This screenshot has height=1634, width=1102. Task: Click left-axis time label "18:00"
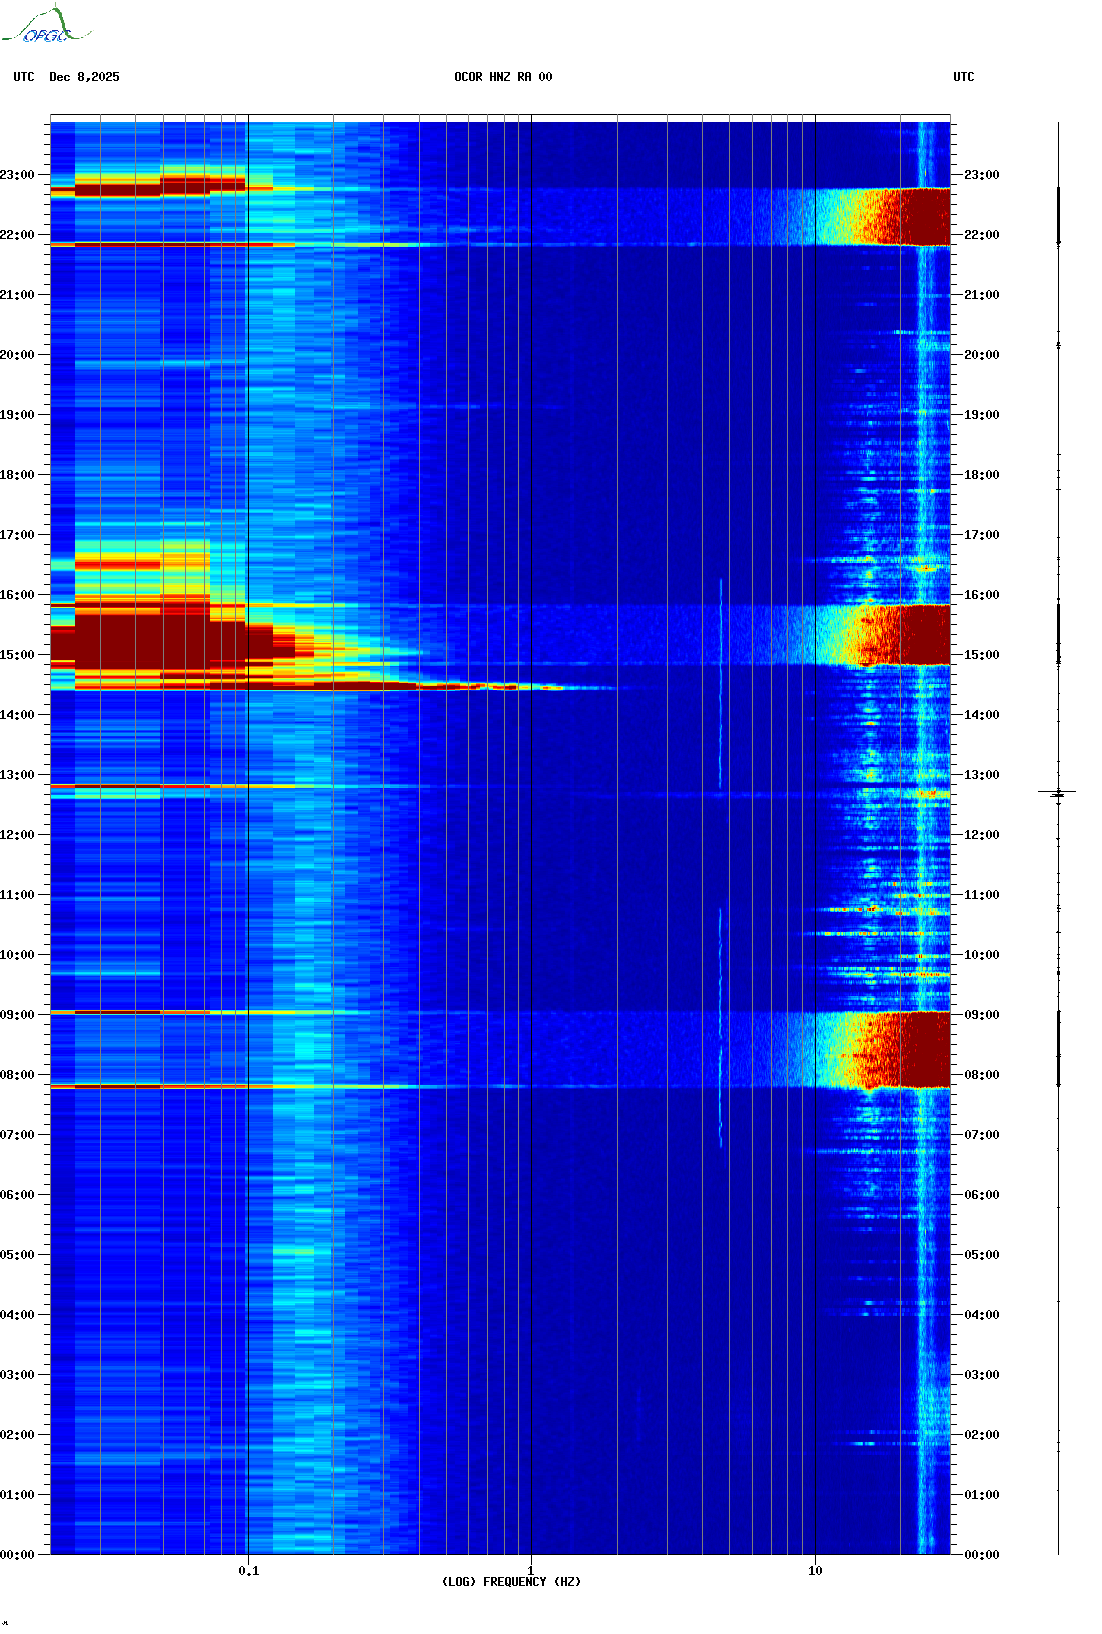pyautogui.click(x=17, y=475)
